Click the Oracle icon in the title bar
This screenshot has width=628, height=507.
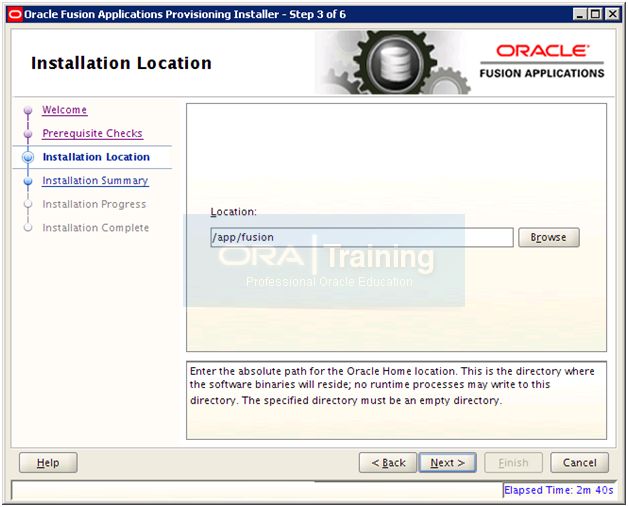pos(15,14)
